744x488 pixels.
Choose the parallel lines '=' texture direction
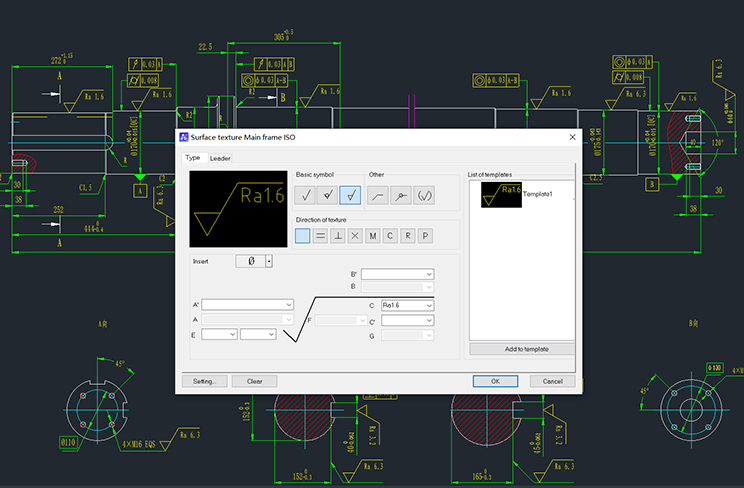pyautogui.click(x=320, y=236)
